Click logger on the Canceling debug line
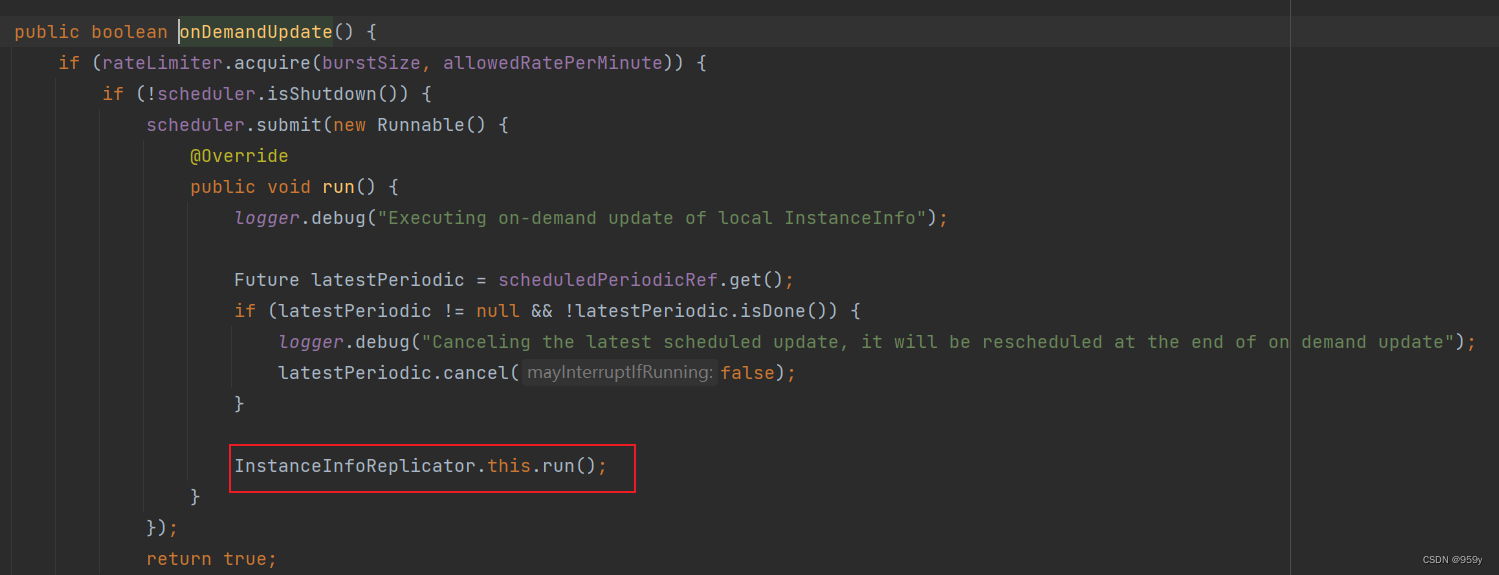The width and height of the screenshot is (1499, 575). point(311,342)
